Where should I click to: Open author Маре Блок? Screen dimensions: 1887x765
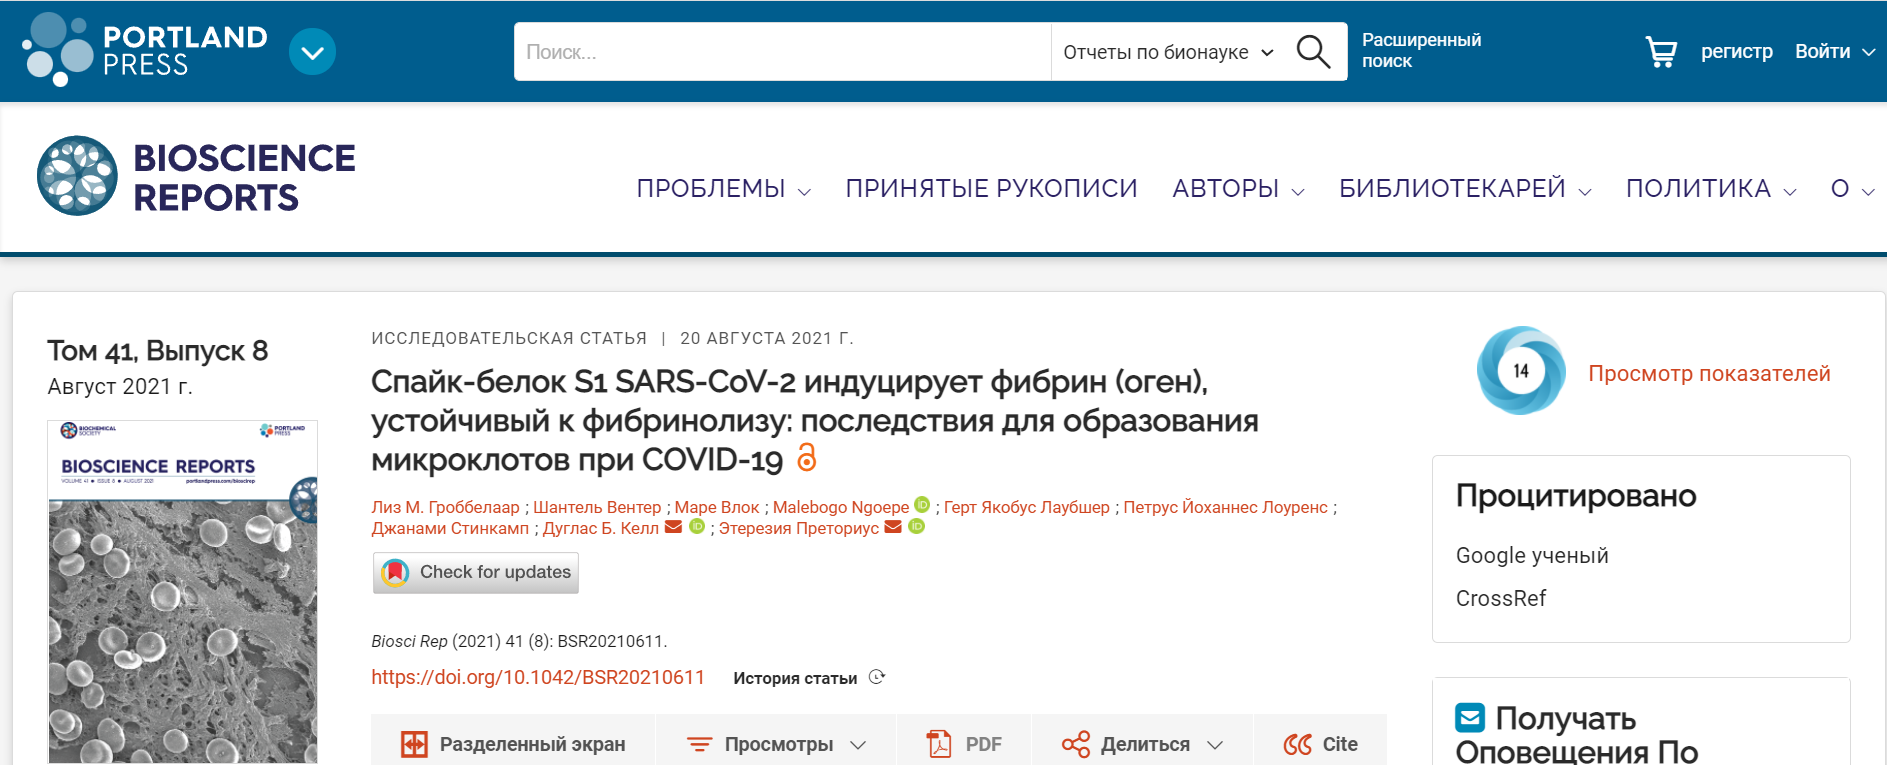point(717,507)
